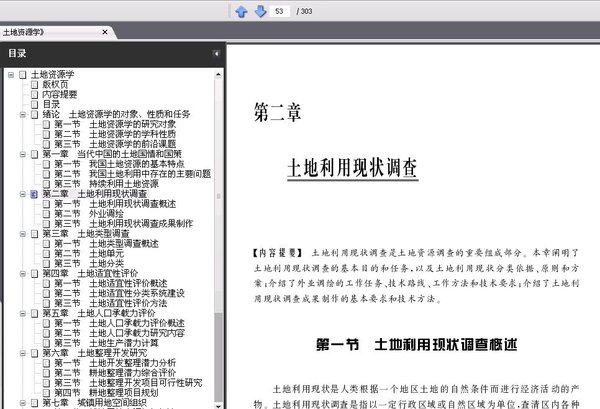Click page icon beside 版权页
The width and height of the screenshot is (600, 409).
click(x=34, y=85)
